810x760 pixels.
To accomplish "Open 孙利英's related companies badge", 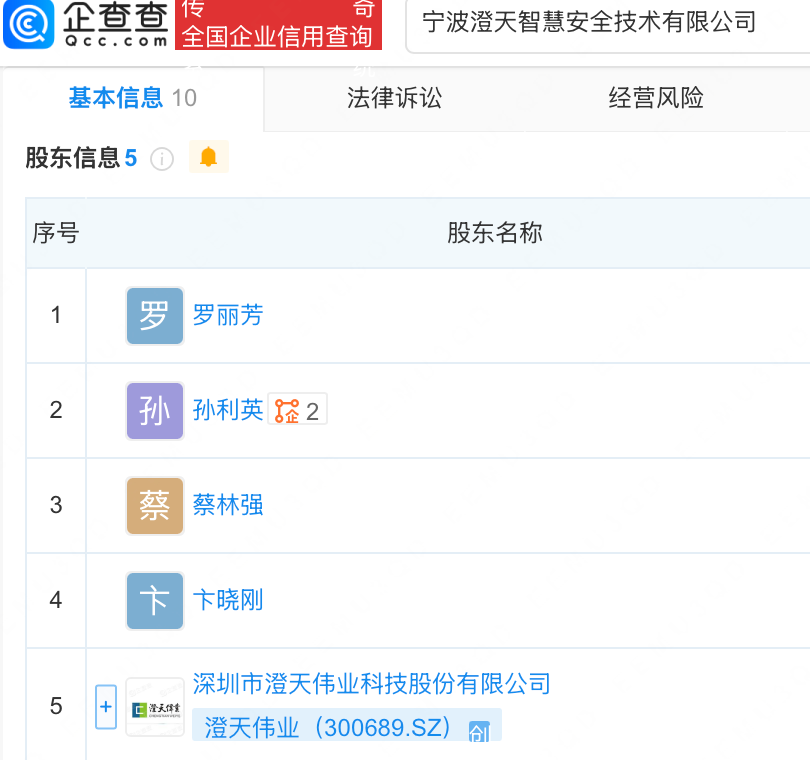I will [x=297, y=411].
